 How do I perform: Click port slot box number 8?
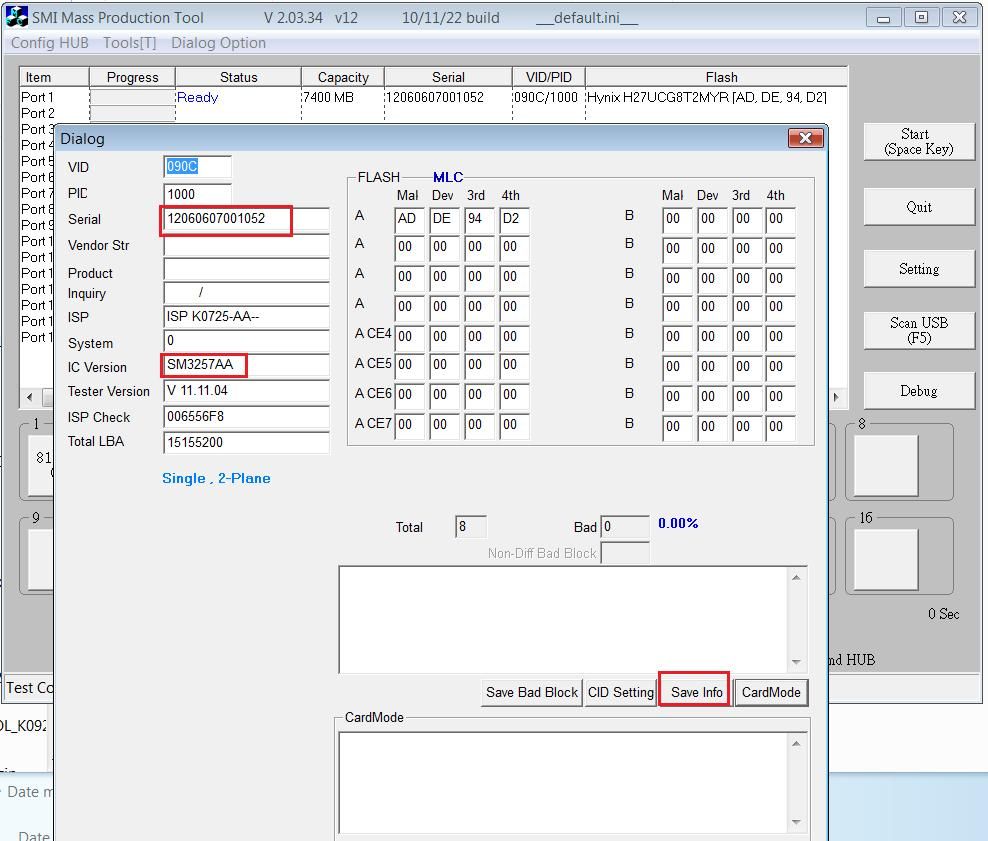tap(886, 465)
